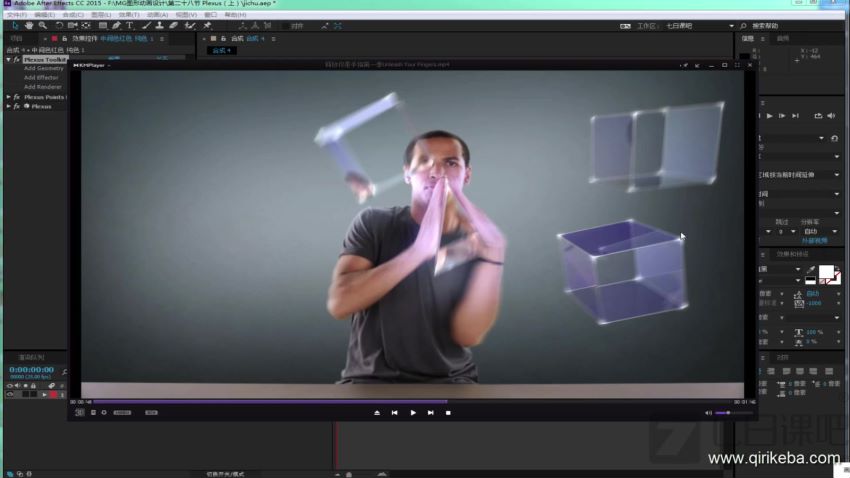Toggle the fx switch for the Plexus effect
The width and height of the screenshot is (850, 478).
point(17,106)
